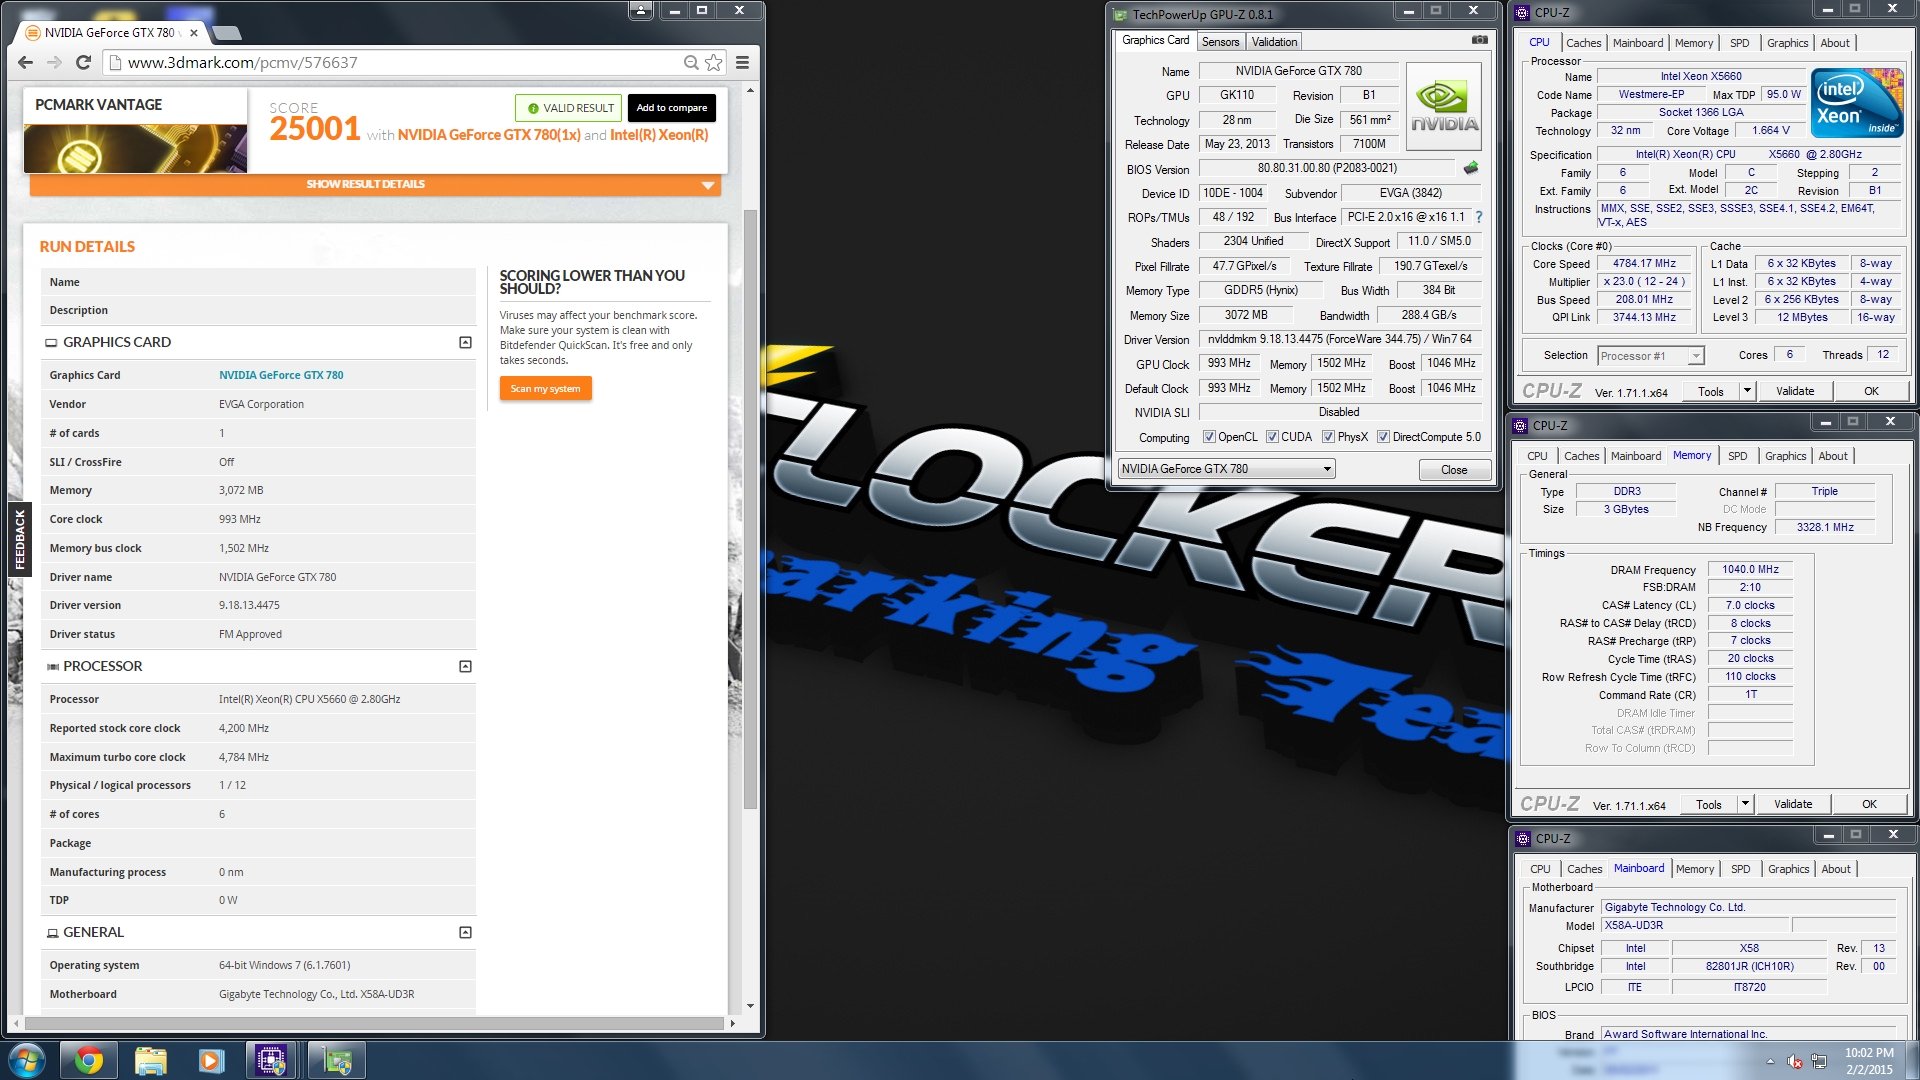Click the browser back arrow

pyautogui.click(x=26, y=62)
